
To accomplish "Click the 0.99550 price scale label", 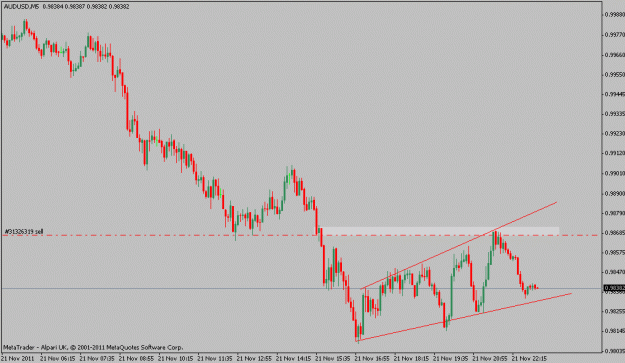I will pyautogui.click(x=614, y=74).
